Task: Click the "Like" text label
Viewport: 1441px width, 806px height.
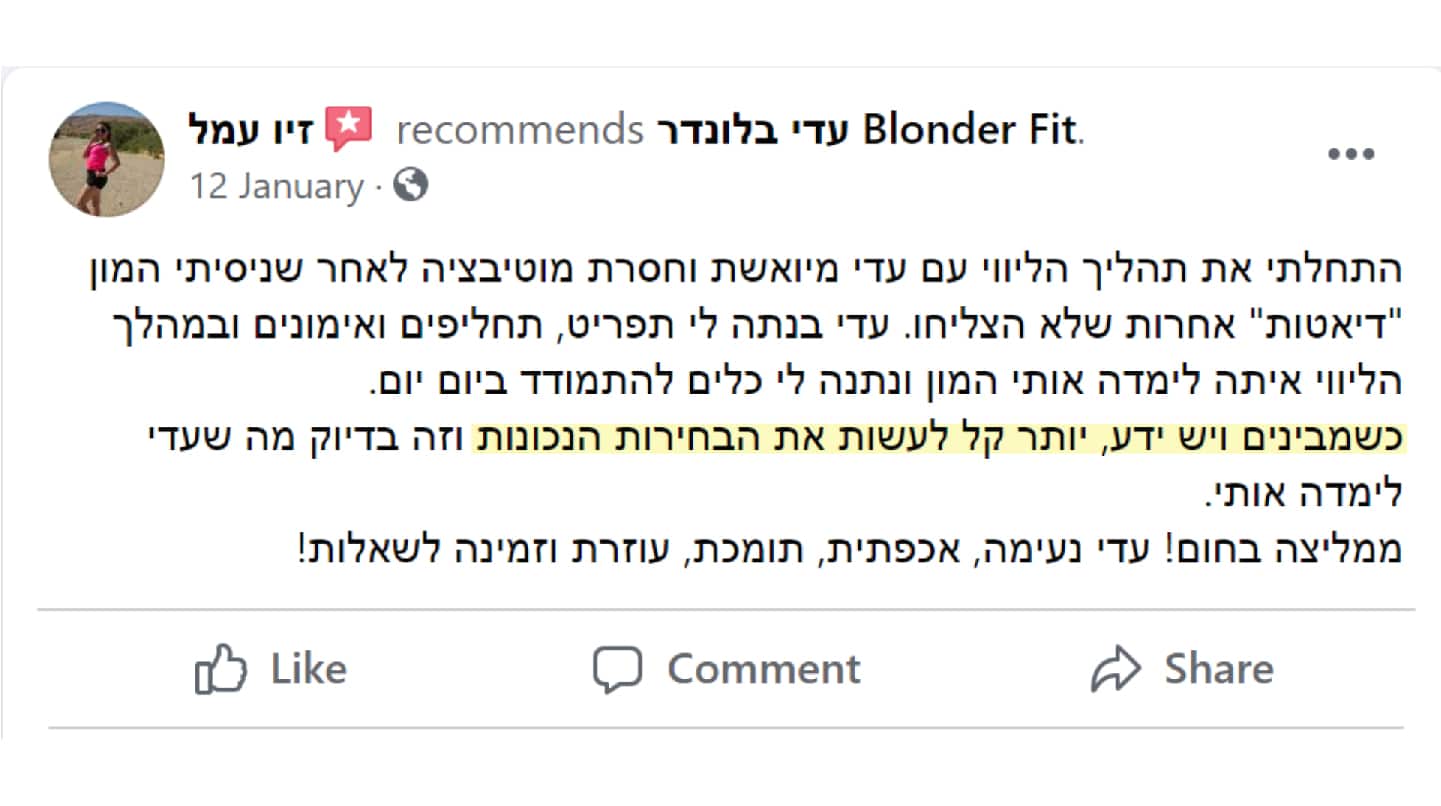Action: pyautogui.click(x=308, y=668)
